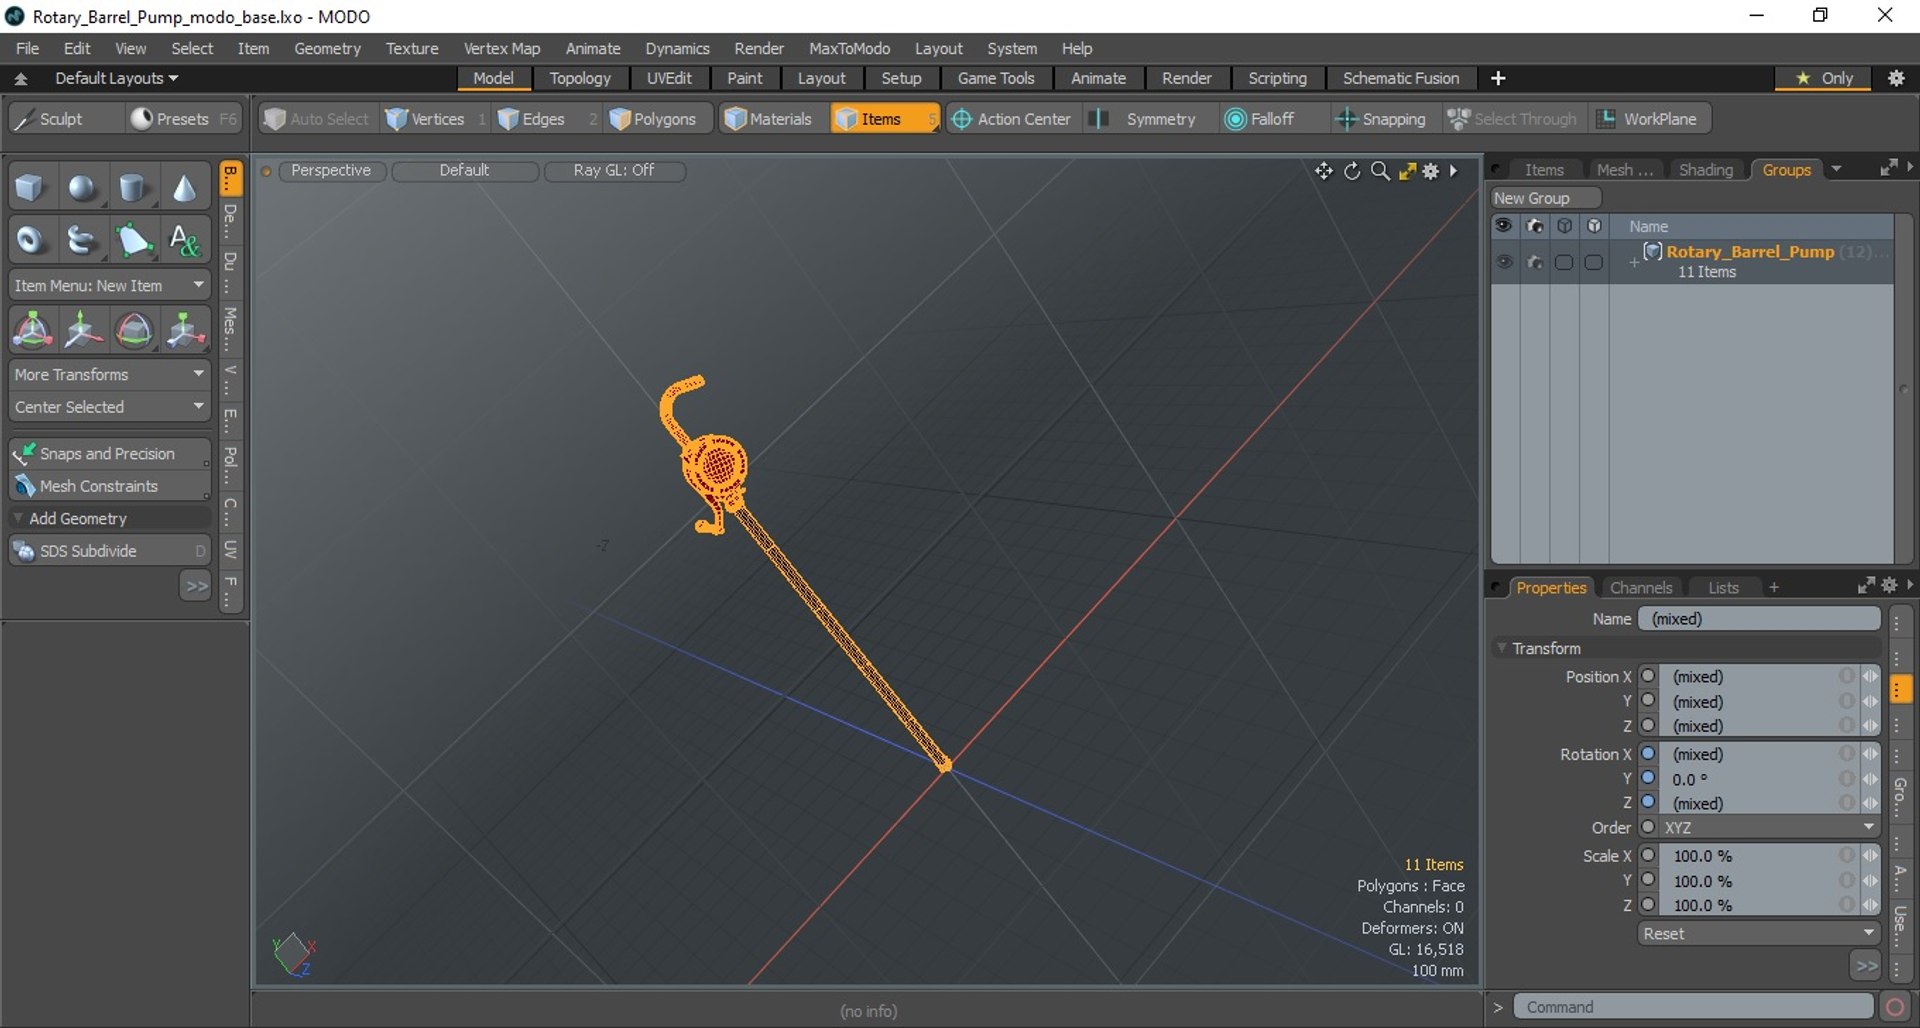Open Properties panel gear settings

1889,586
